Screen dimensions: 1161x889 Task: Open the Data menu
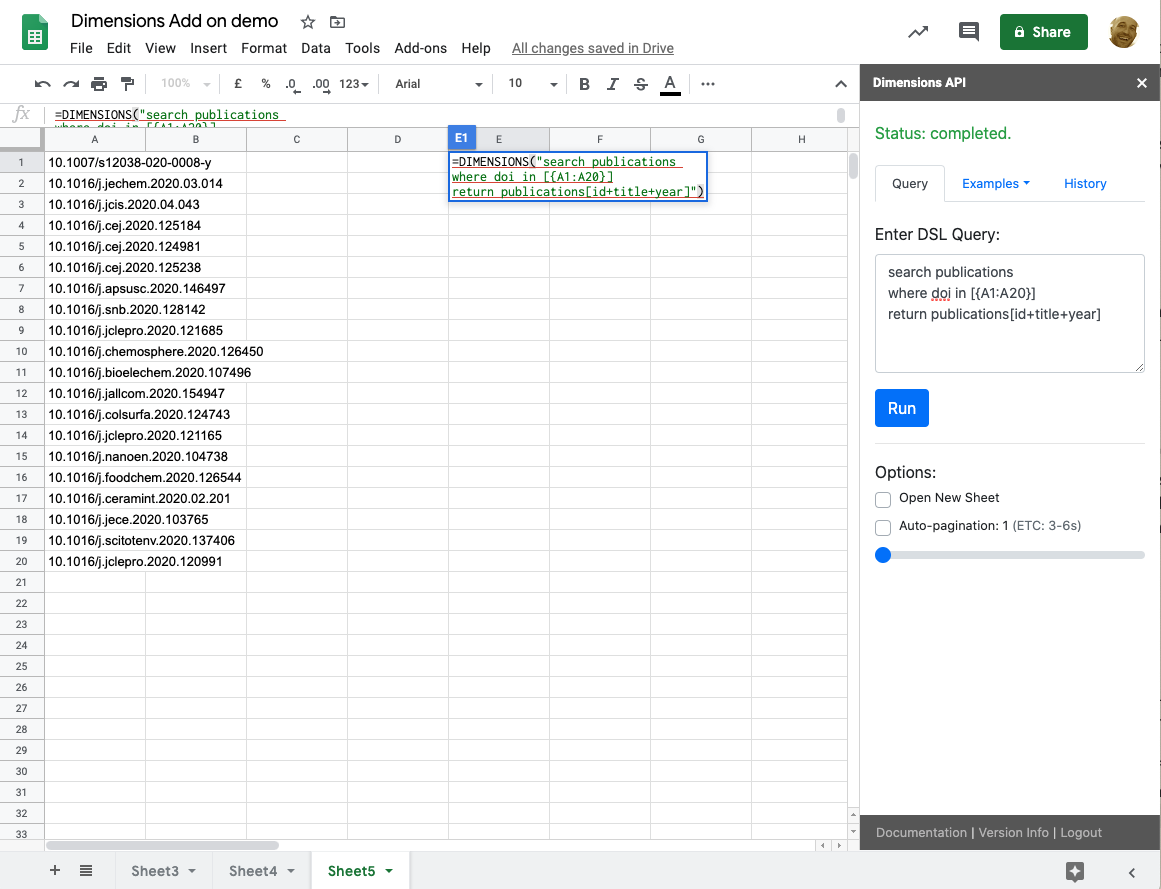pyautogui.click(x=315, y=48)
